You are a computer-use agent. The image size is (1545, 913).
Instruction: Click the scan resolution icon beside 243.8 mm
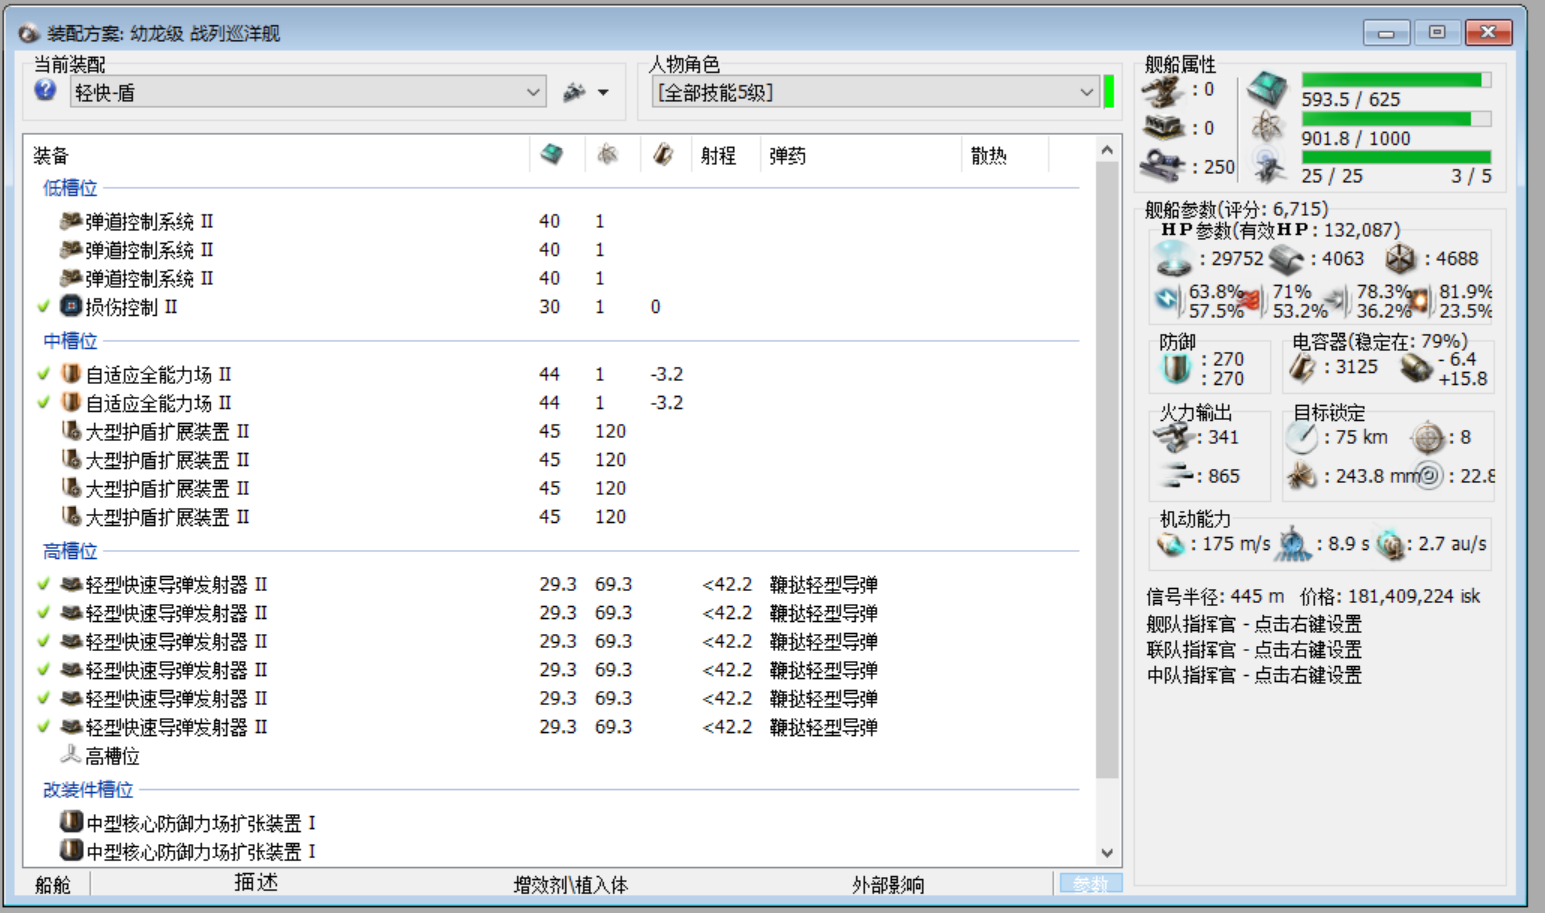click(1301, 476)
